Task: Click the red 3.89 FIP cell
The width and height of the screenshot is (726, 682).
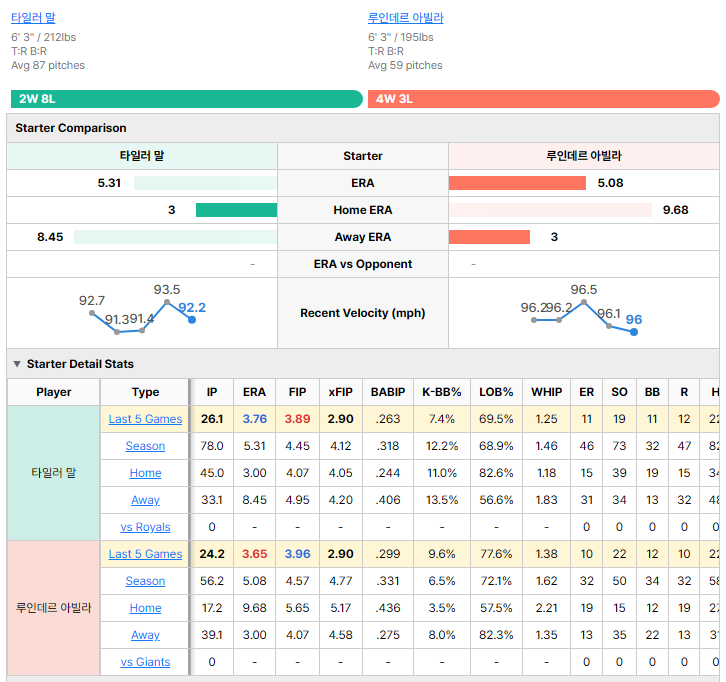Action: (297, 419)
